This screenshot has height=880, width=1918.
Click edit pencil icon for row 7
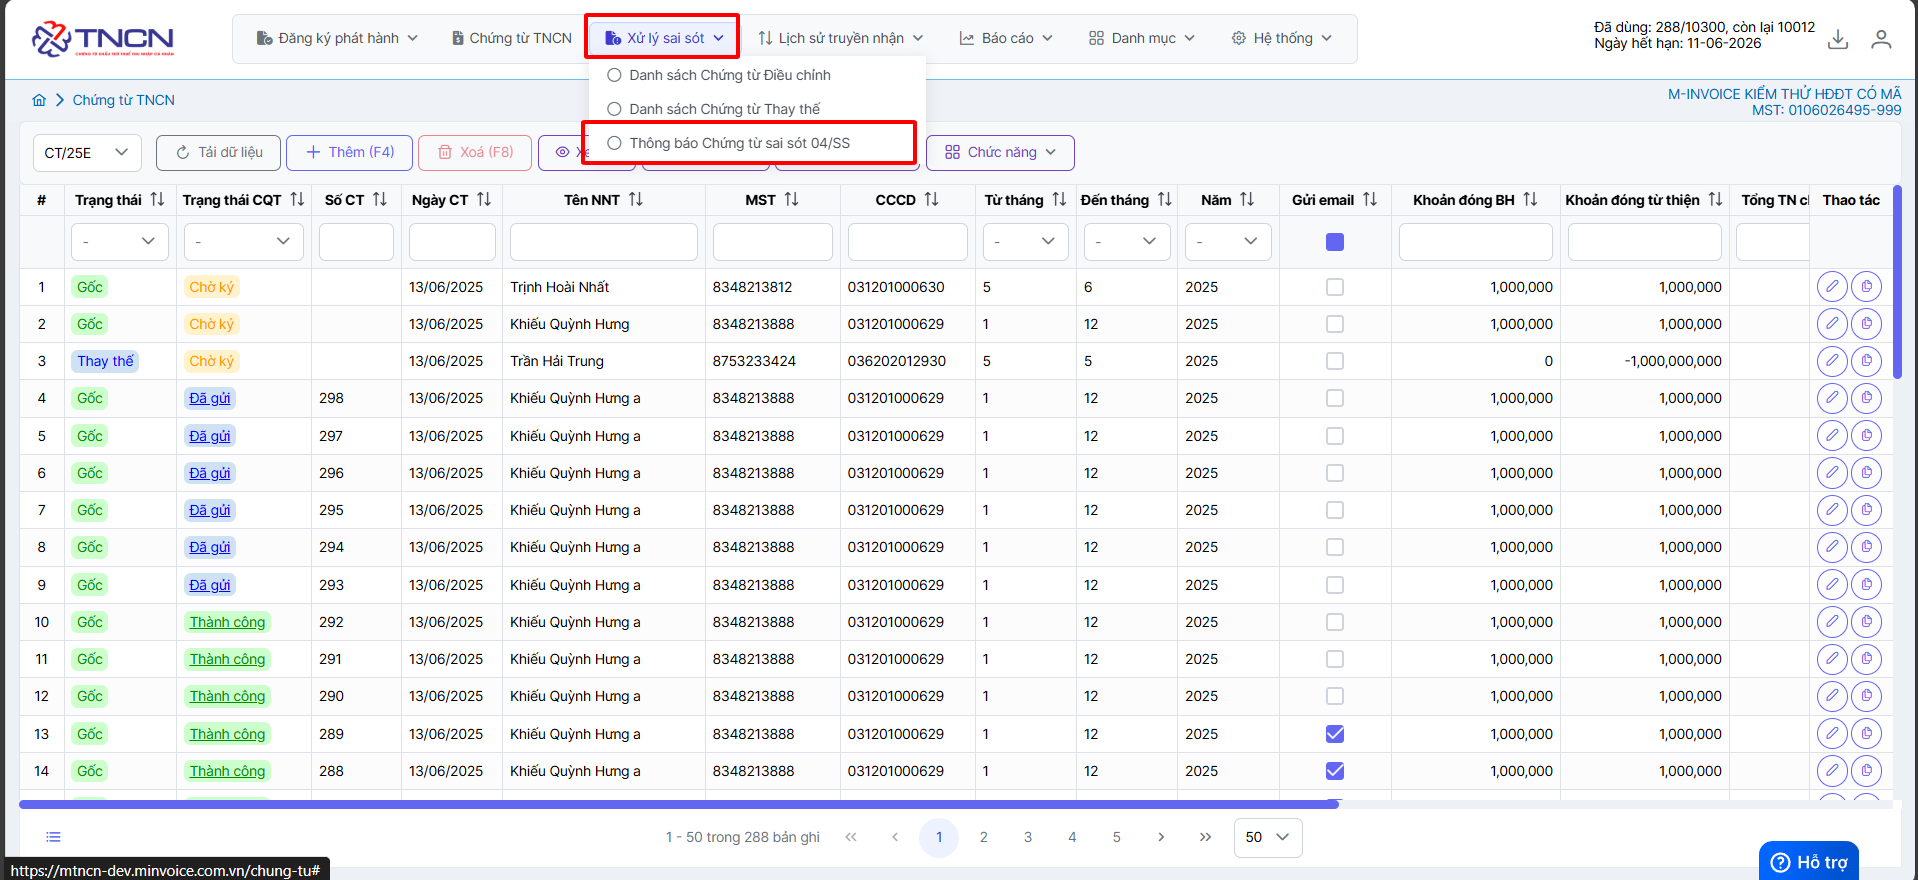coord(1832,510)
